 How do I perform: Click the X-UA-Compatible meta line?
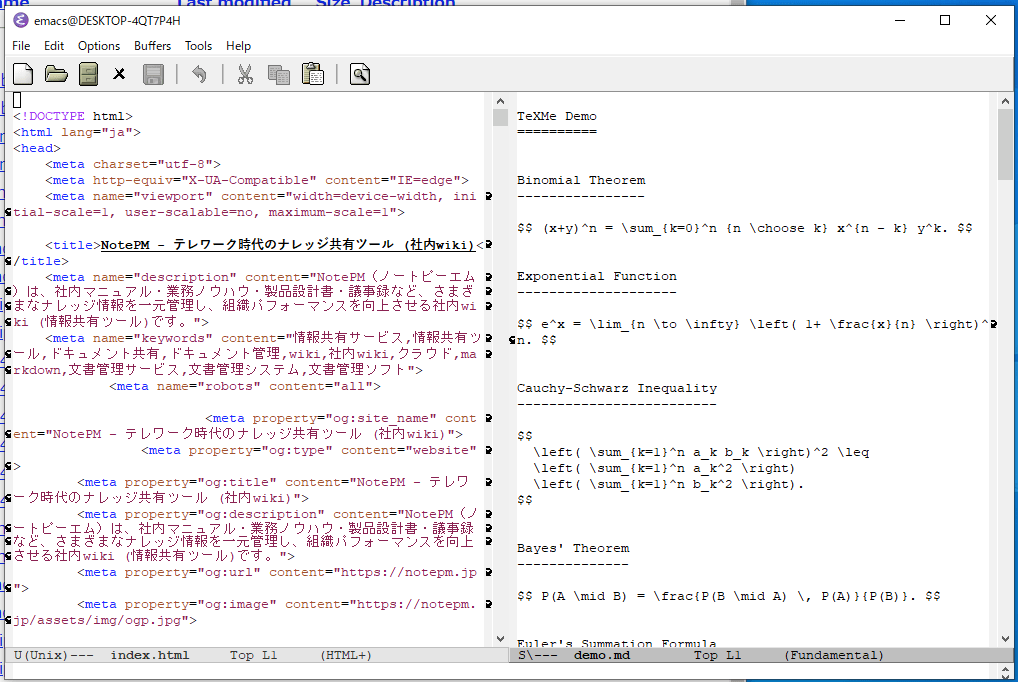point(257,181)
